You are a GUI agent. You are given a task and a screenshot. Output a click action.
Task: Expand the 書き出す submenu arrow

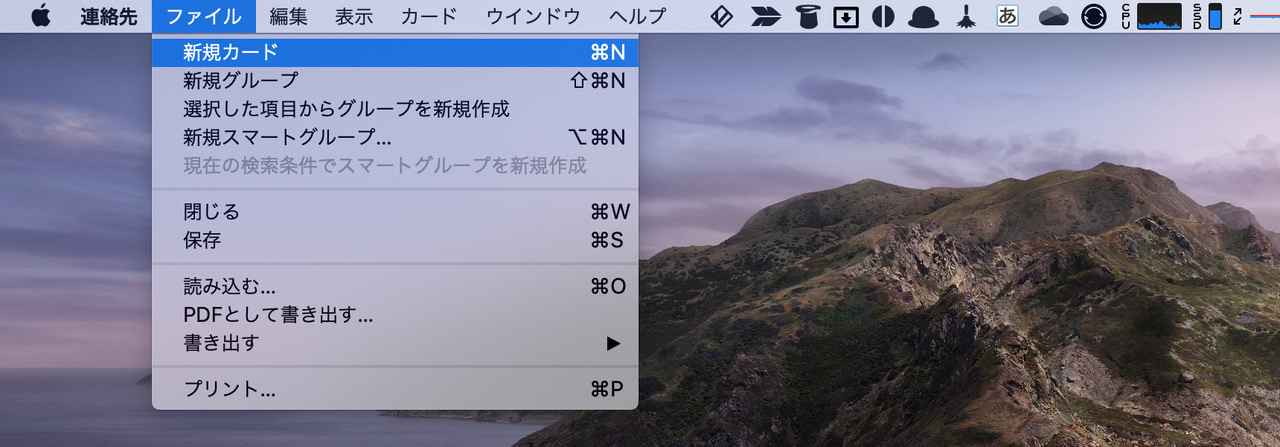tap(613, 343)
